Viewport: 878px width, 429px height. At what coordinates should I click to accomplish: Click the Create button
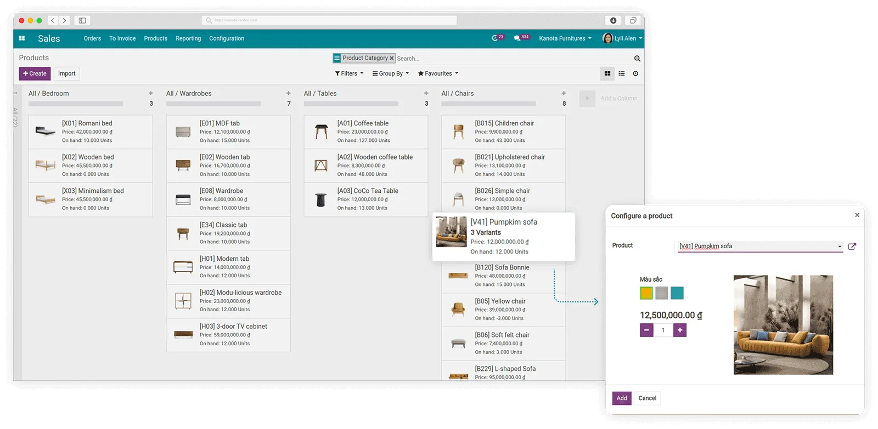tap(35, 73)
